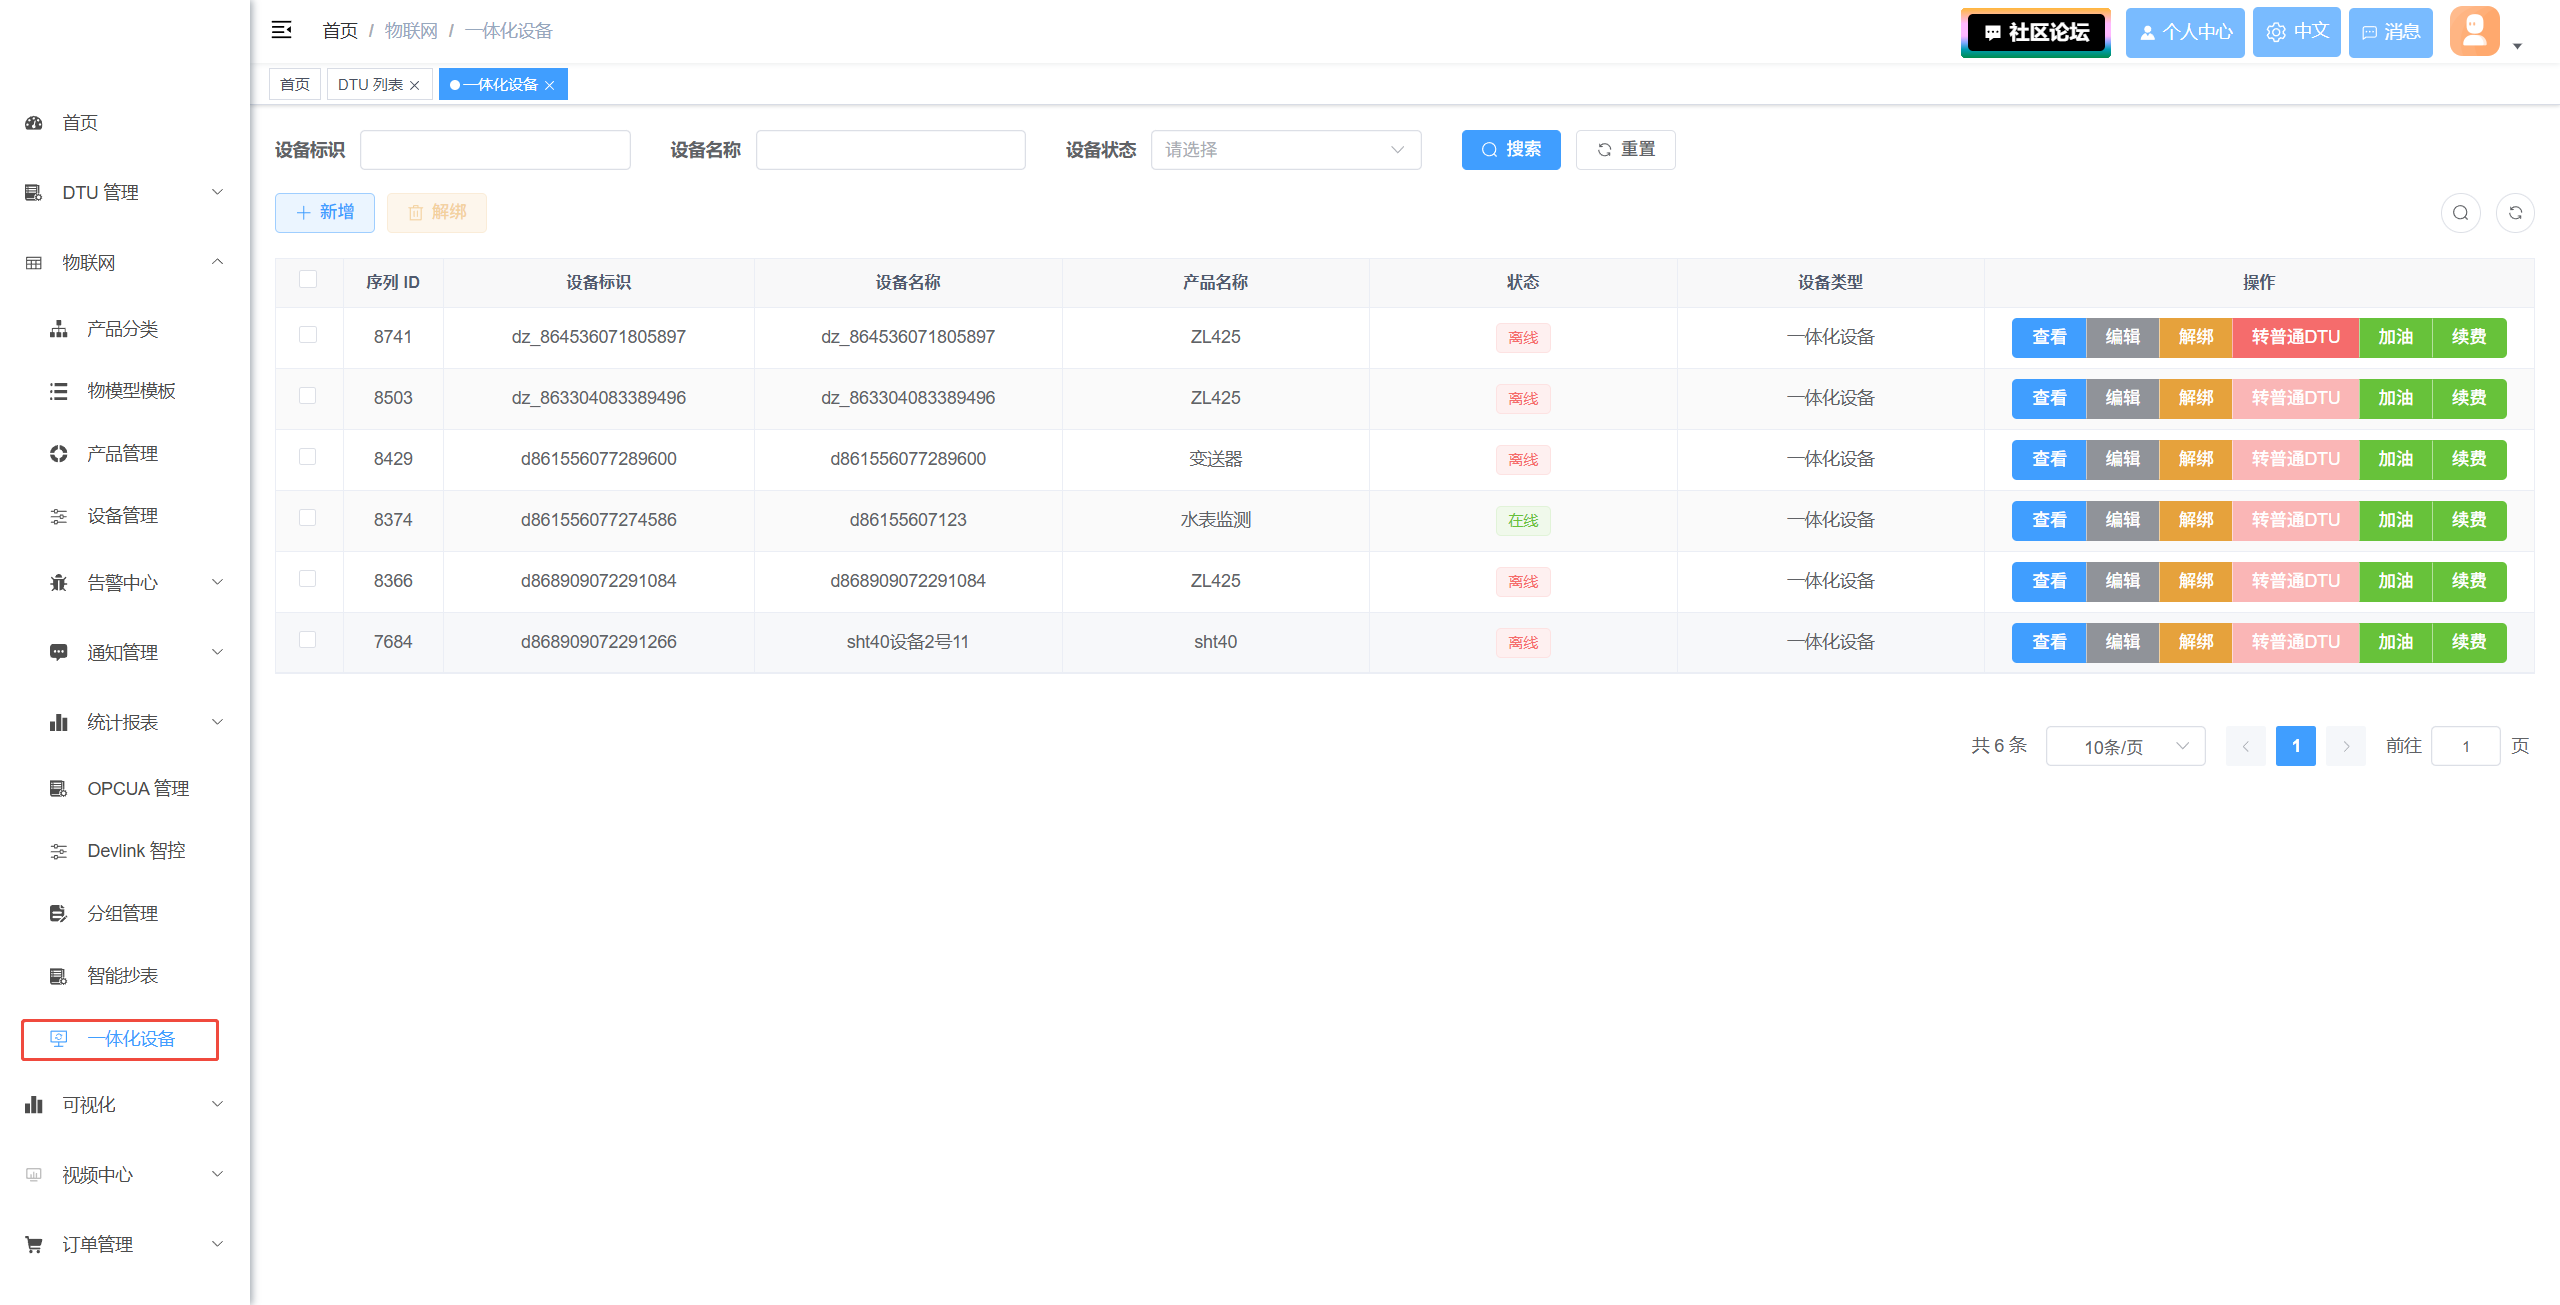The width and height of the screenshot is (2560, 1305).
Task: Focus the 设备名称 input field
Action: (891, 150)
